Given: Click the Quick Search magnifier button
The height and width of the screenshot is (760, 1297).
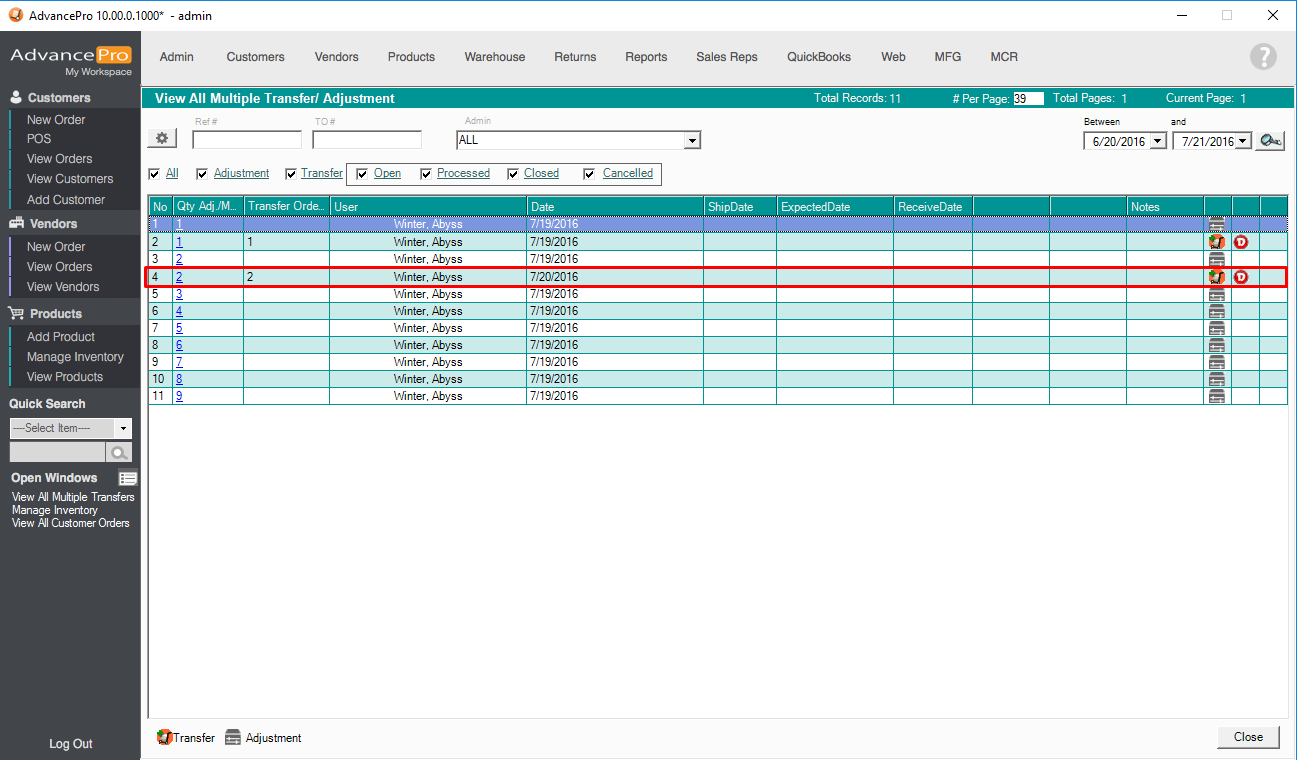Looking at the screenshot, I should (x=121, y=453).
